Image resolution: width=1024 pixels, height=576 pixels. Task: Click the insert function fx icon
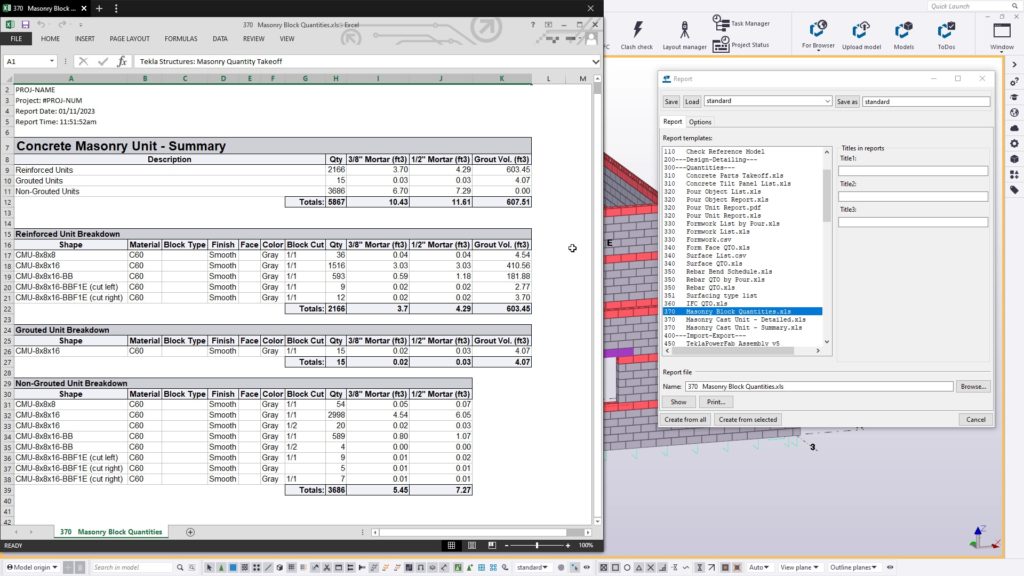click(122, 61)
